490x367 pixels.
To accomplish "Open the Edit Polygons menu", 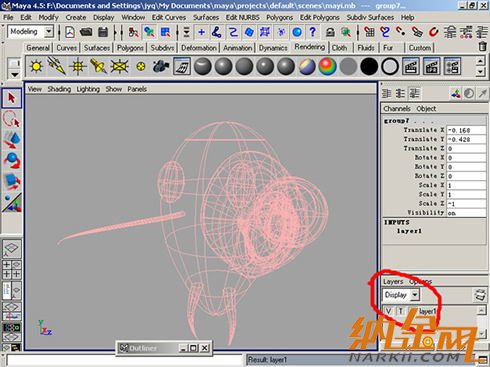I will coord(319,17).
